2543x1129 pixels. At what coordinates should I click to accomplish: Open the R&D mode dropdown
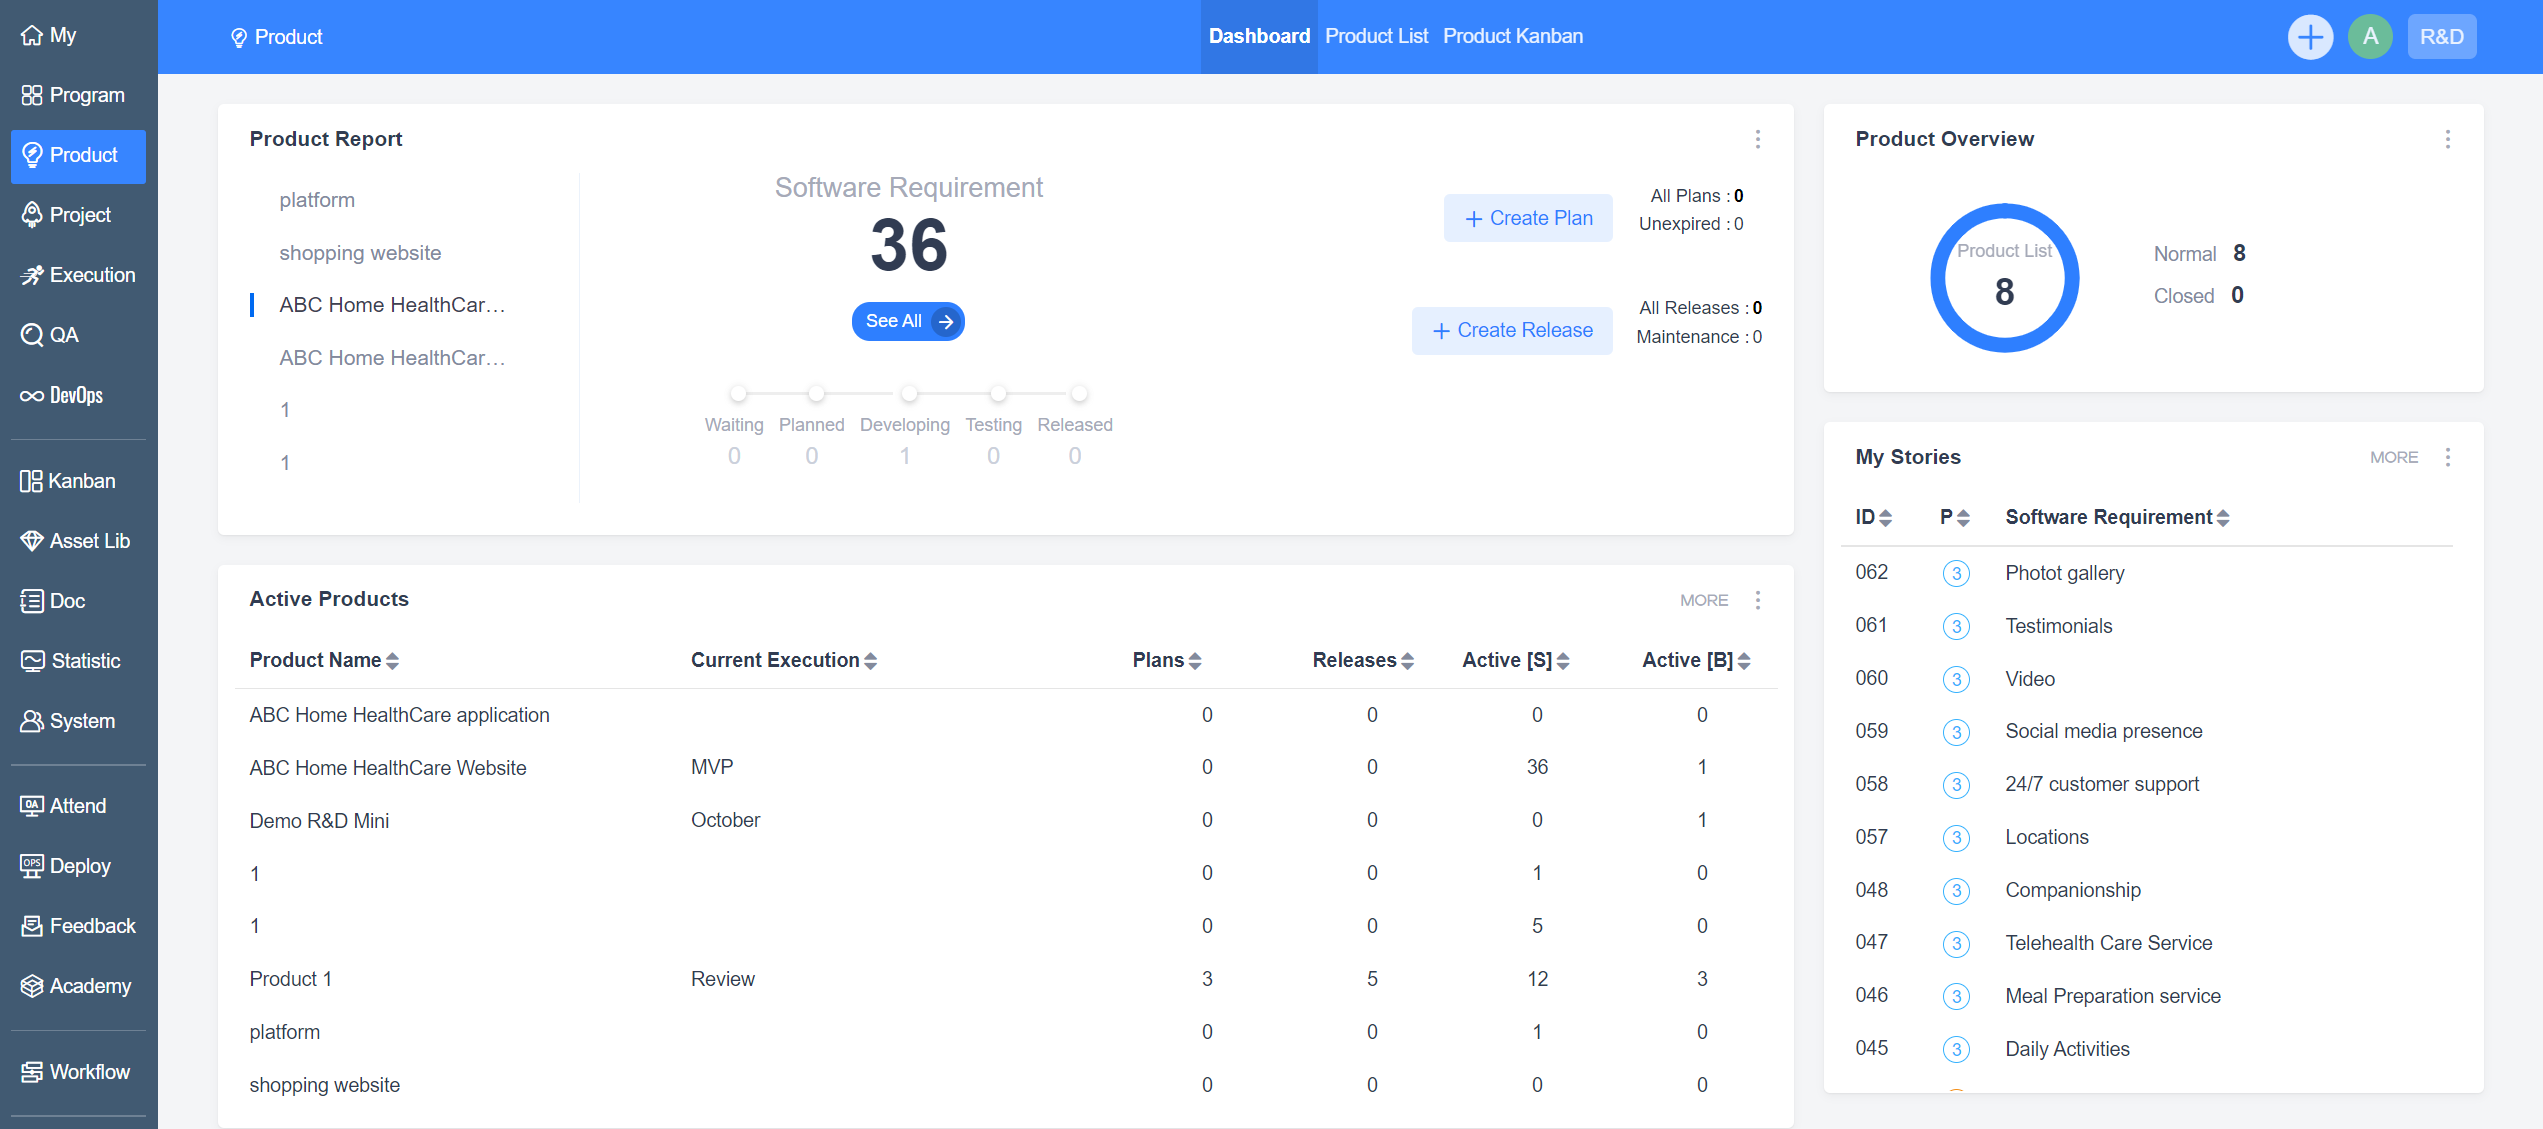pyautogui.click(x=2441, y=37)
